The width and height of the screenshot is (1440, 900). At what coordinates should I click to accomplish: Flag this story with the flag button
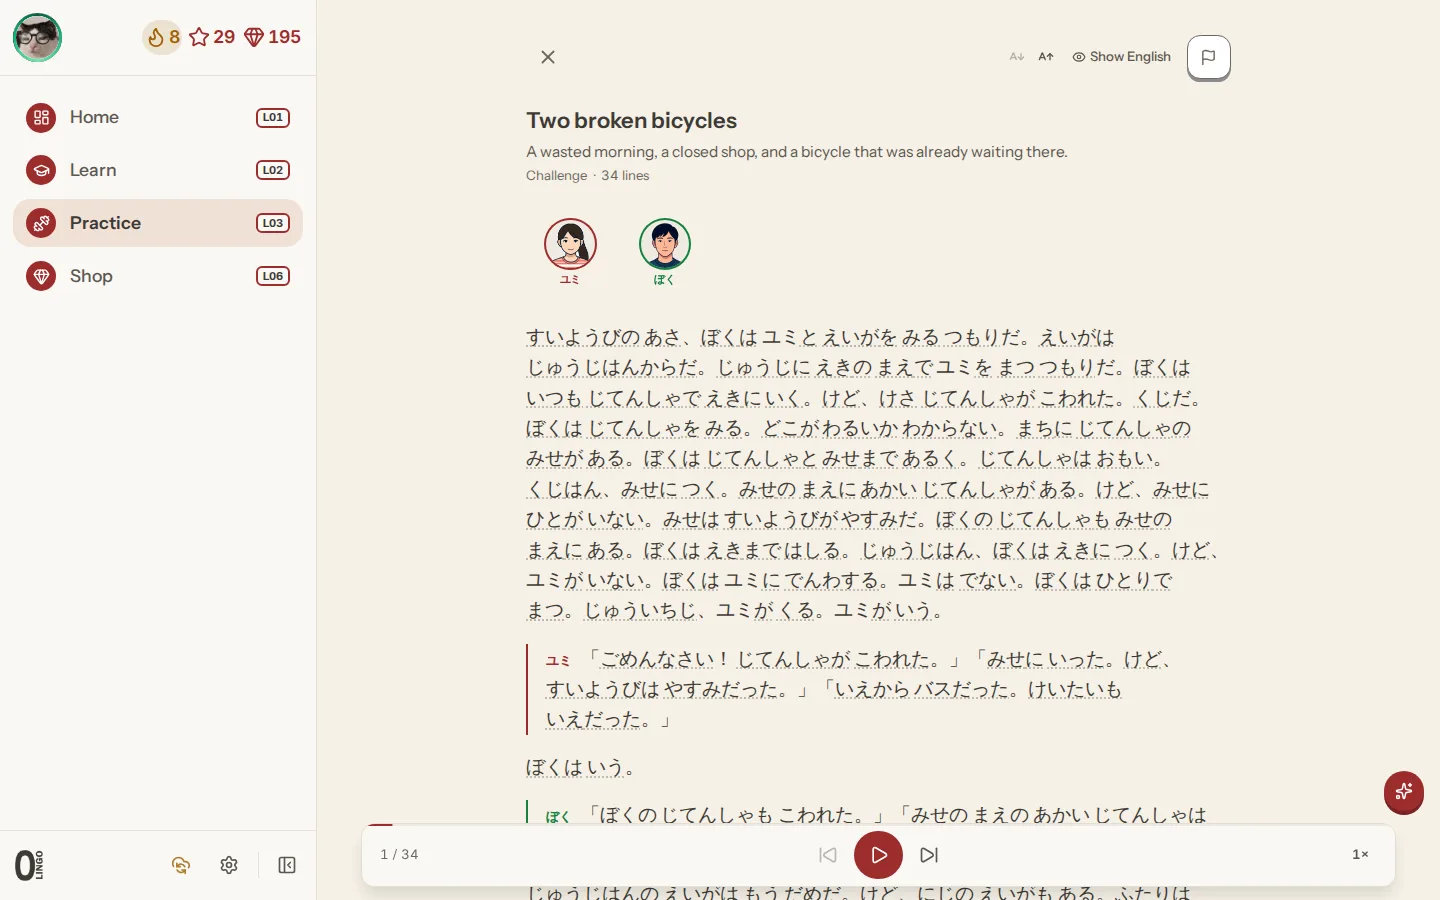1208,57
